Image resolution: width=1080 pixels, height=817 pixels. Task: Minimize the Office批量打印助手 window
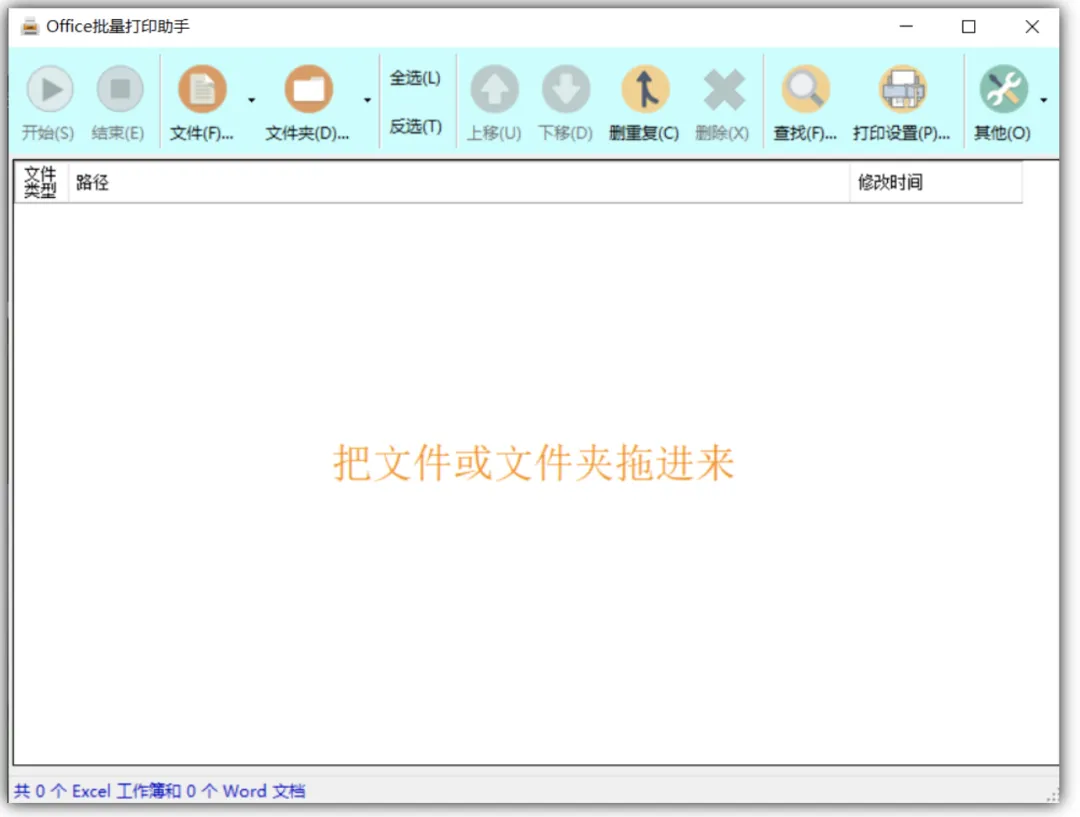pyautogui.click(x=906, y=26)
